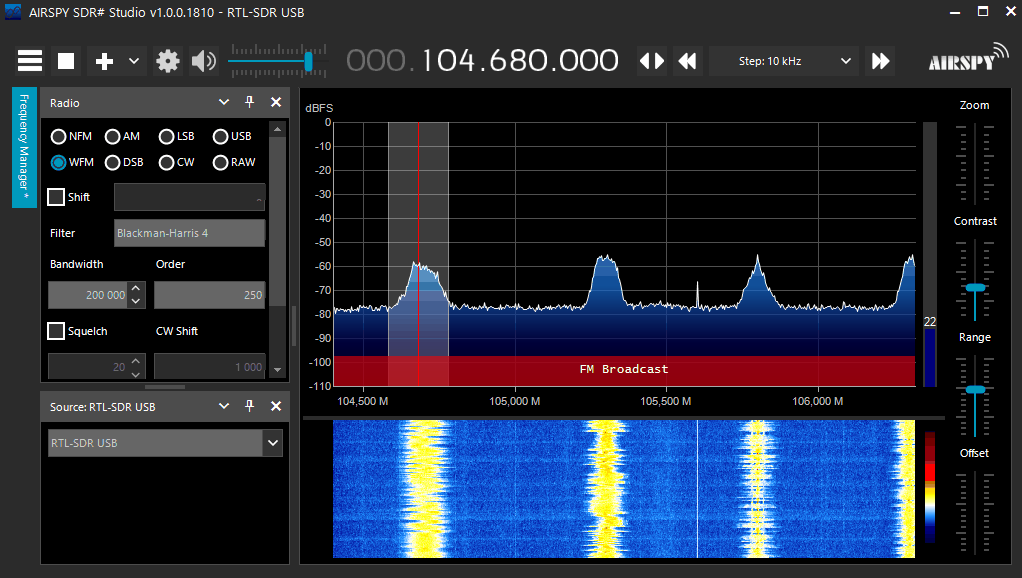Click the CW Shift 1 000 field

(209, 367)
